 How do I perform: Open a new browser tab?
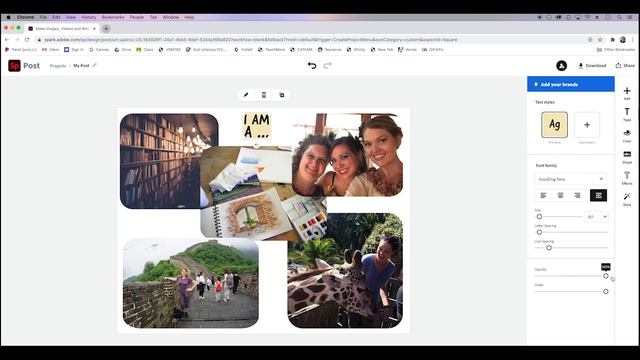pyautogui.click(x=106, y=29)
